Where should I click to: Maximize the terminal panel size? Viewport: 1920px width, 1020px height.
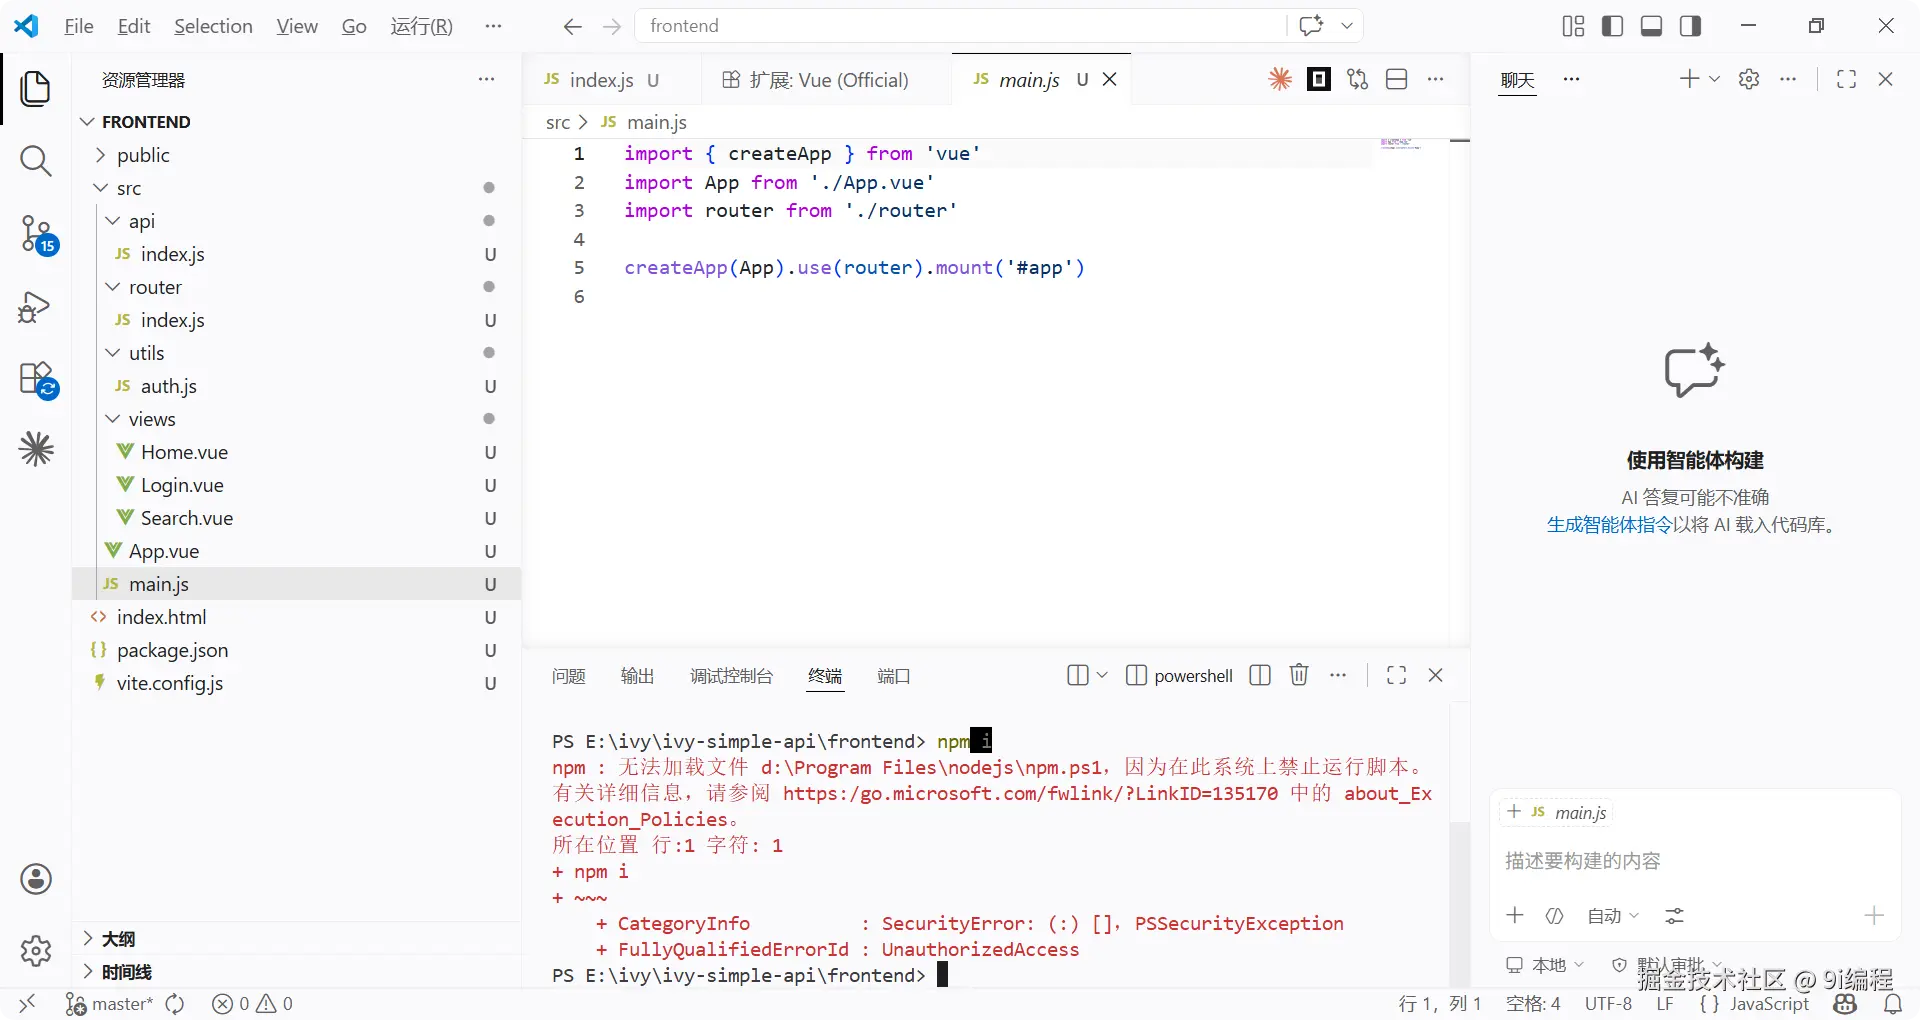point(1397,675)
